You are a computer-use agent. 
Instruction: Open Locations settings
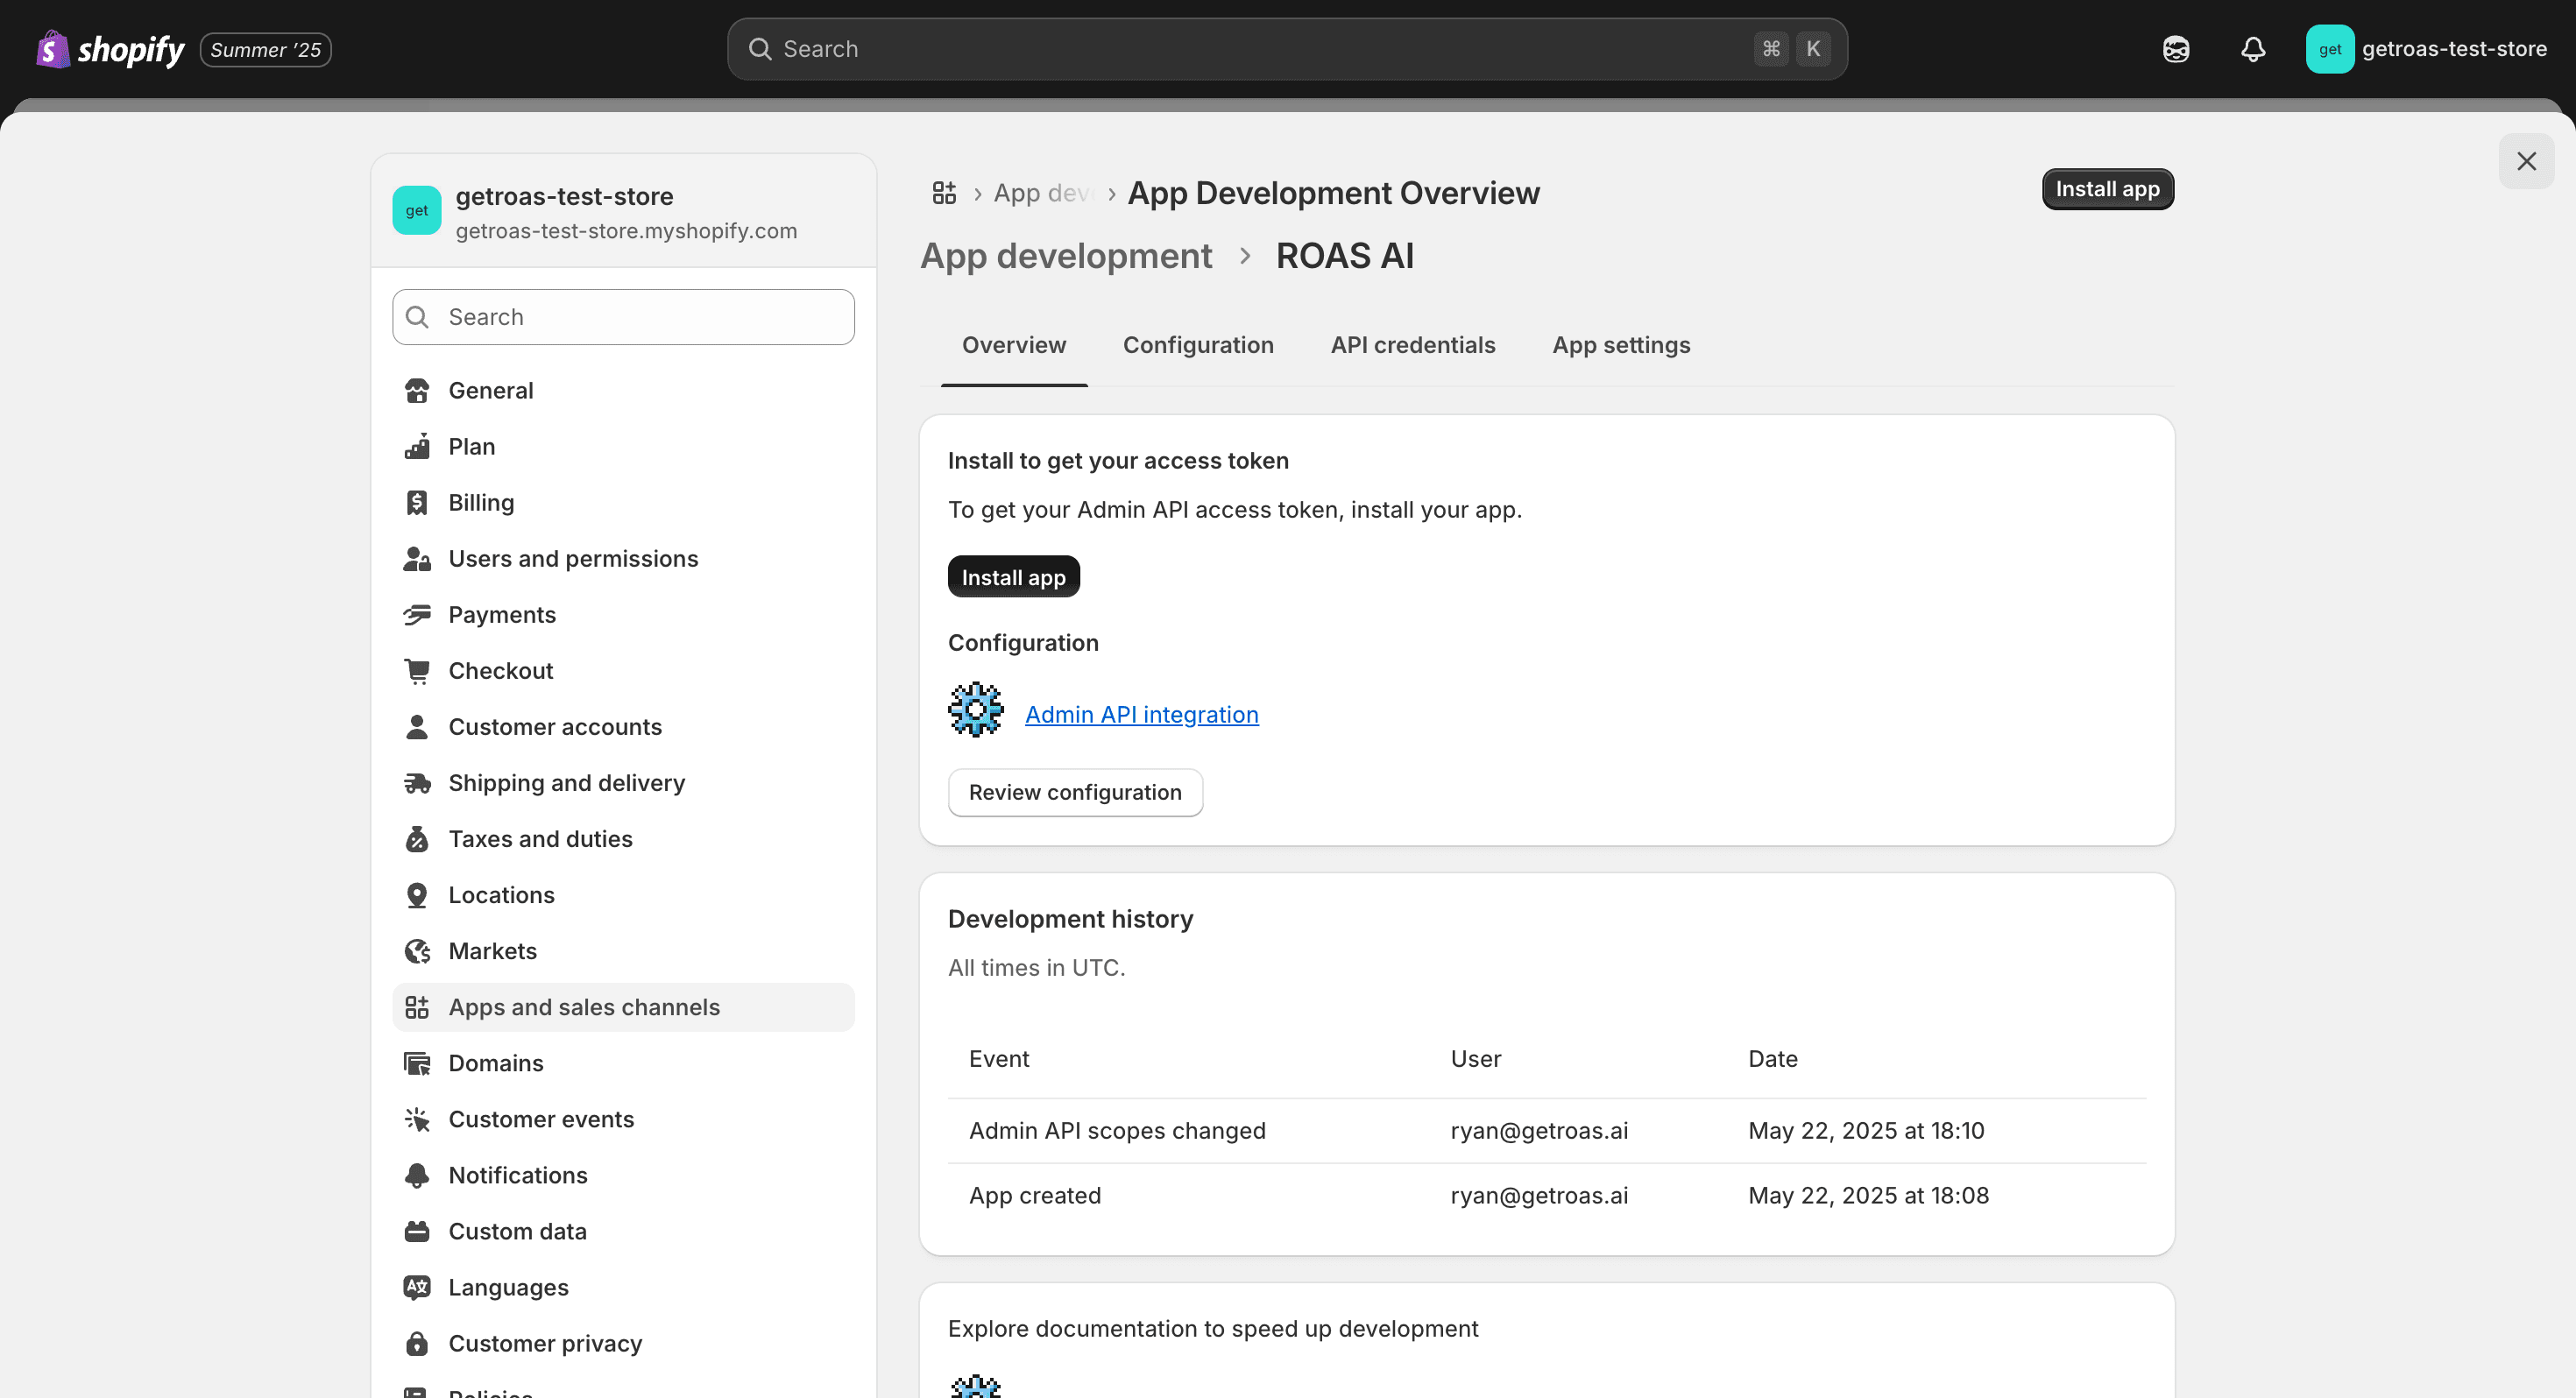pos(623,894)
